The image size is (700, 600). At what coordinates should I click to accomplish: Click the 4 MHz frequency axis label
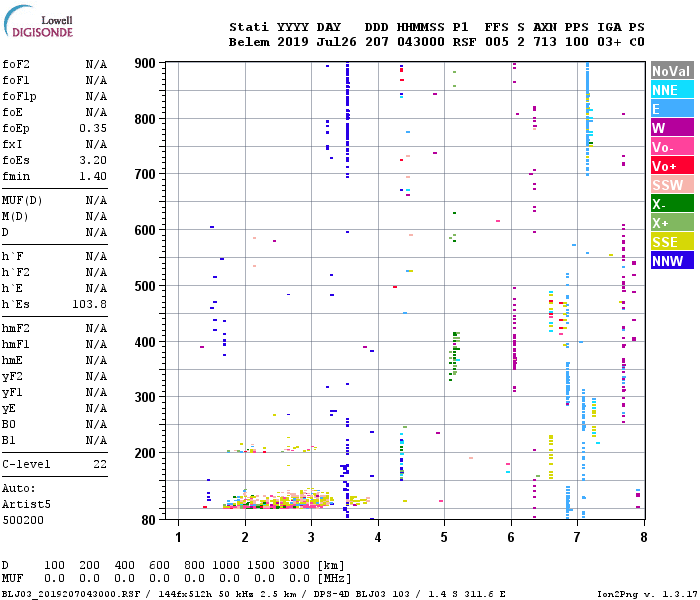pos(378,537)
